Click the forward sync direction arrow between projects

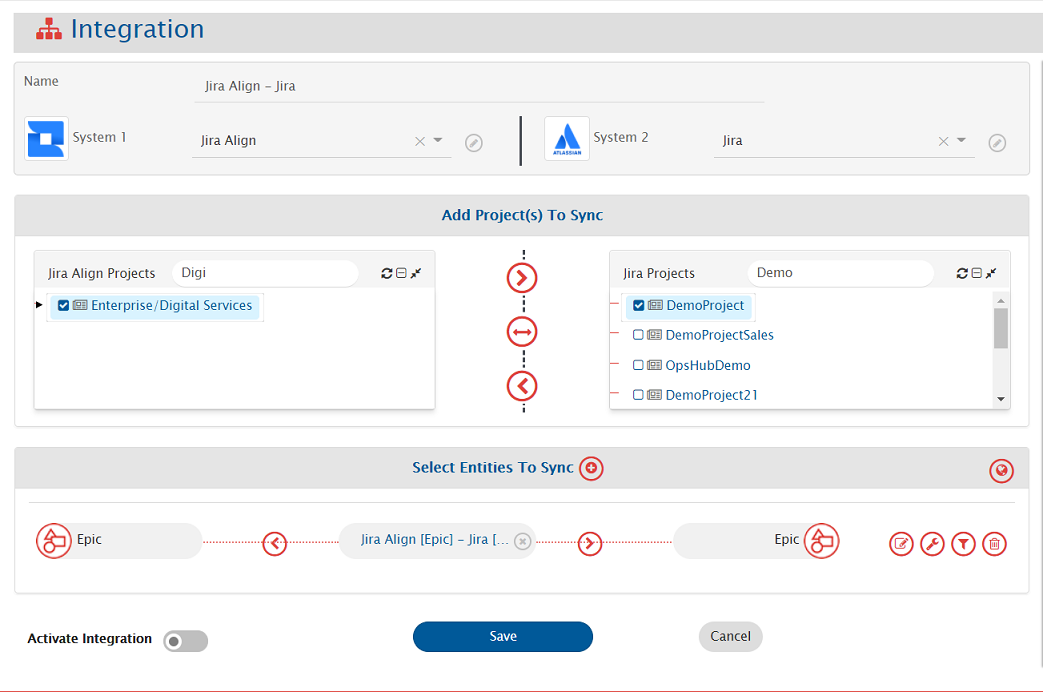(x=522, y=278)
